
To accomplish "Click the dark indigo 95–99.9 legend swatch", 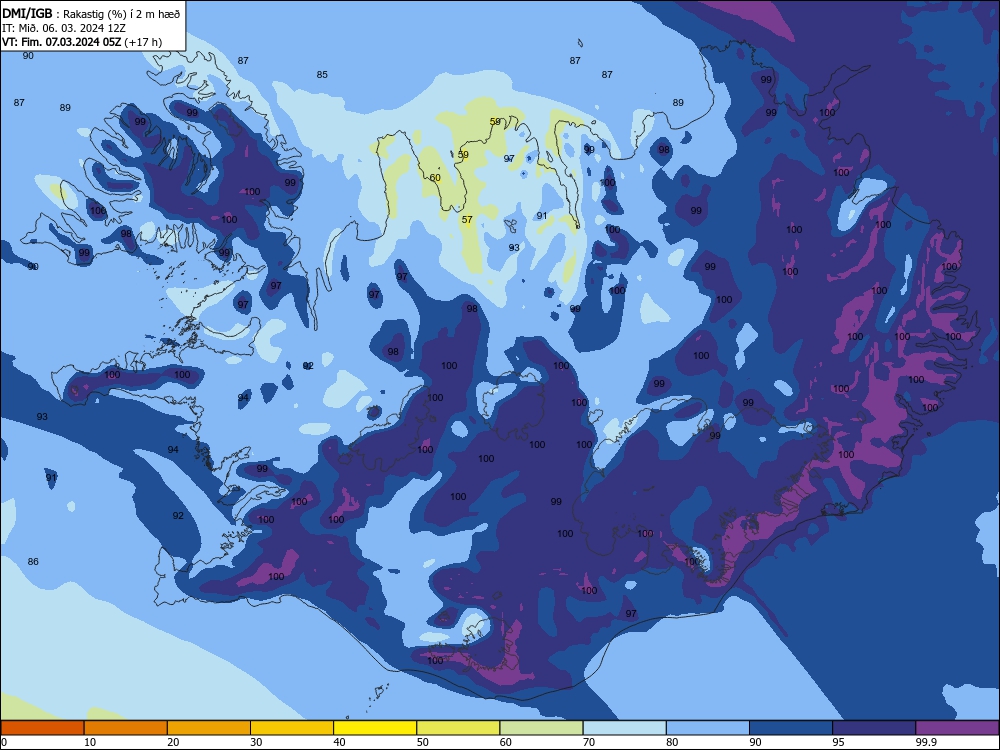I will click(x=874, y=728).
